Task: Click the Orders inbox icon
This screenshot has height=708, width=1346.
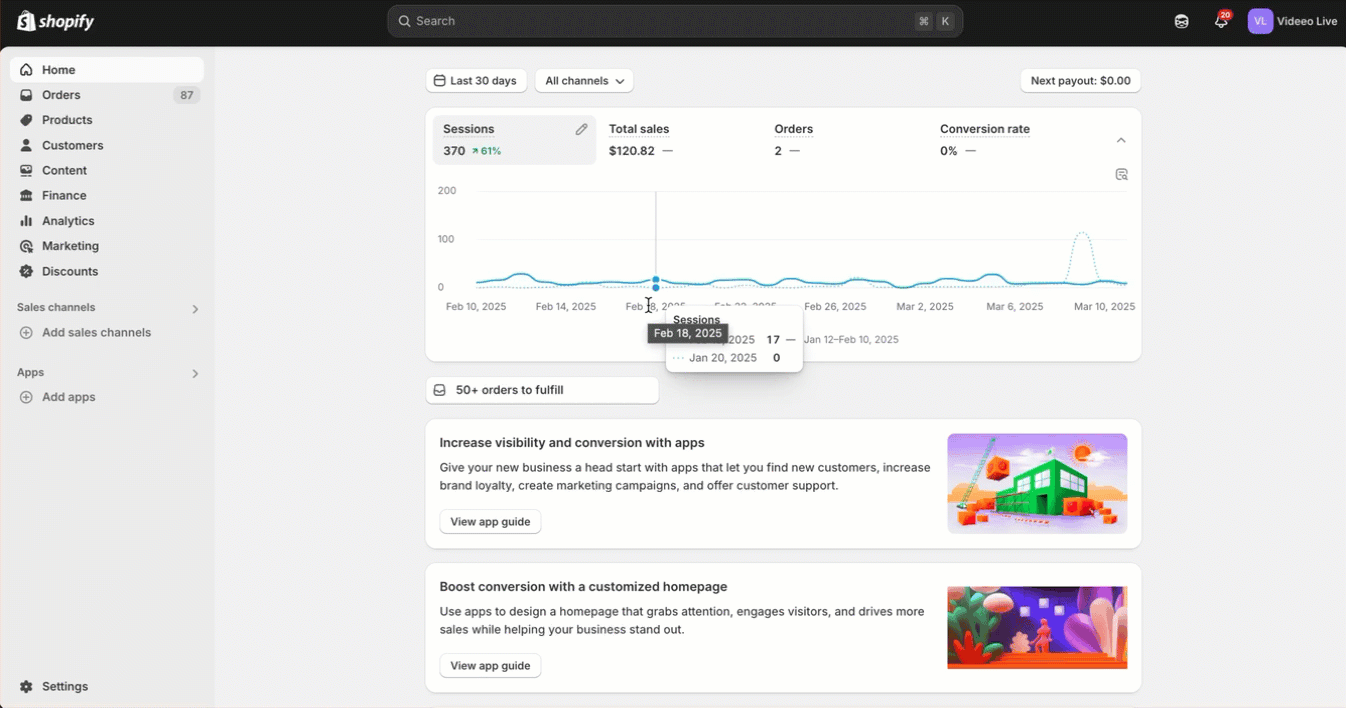Action: (26, 95)
